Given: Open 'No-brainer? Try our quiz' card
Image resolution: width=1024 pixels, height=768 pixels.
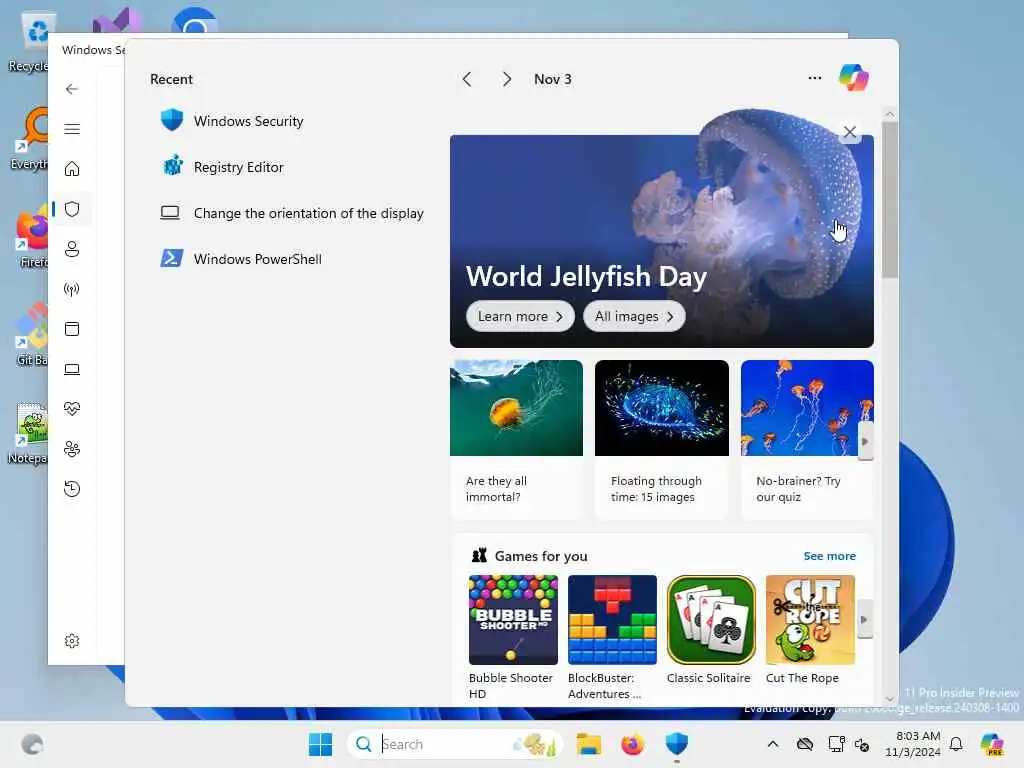Looking at the screenshot, I should click(807, 439).
